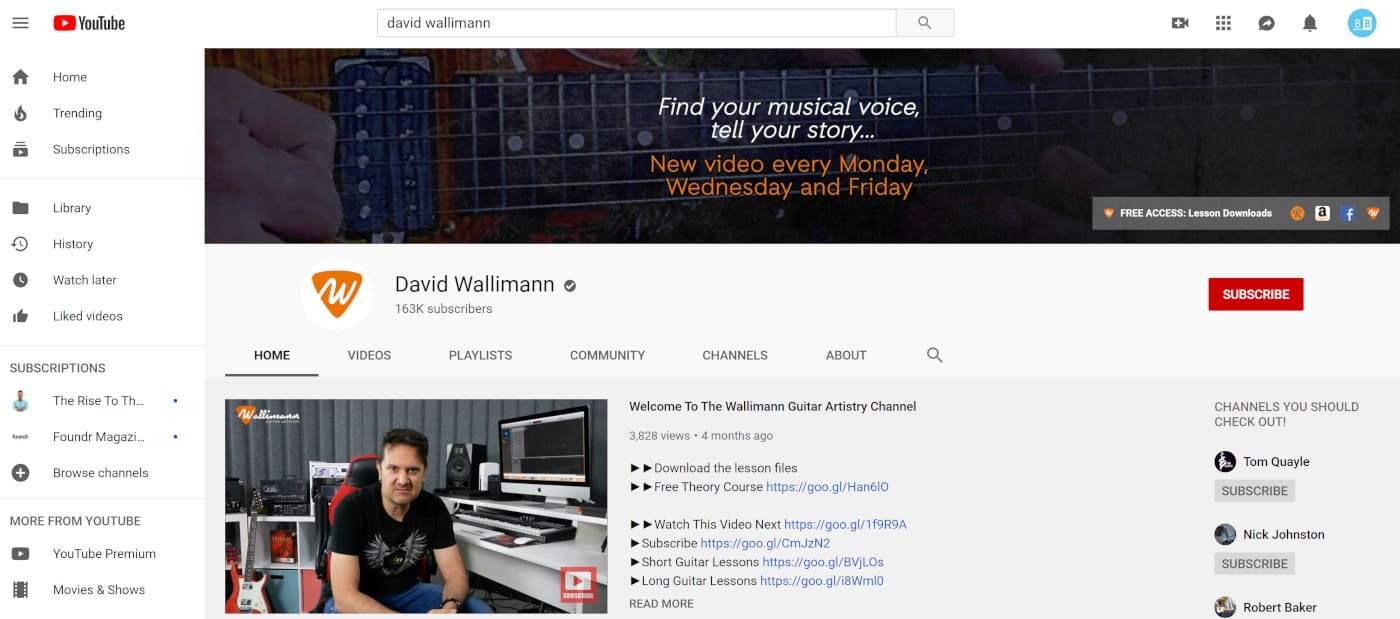Open the Welcome To The Wallimann Guitar Artistry video title

coord(772,407)
